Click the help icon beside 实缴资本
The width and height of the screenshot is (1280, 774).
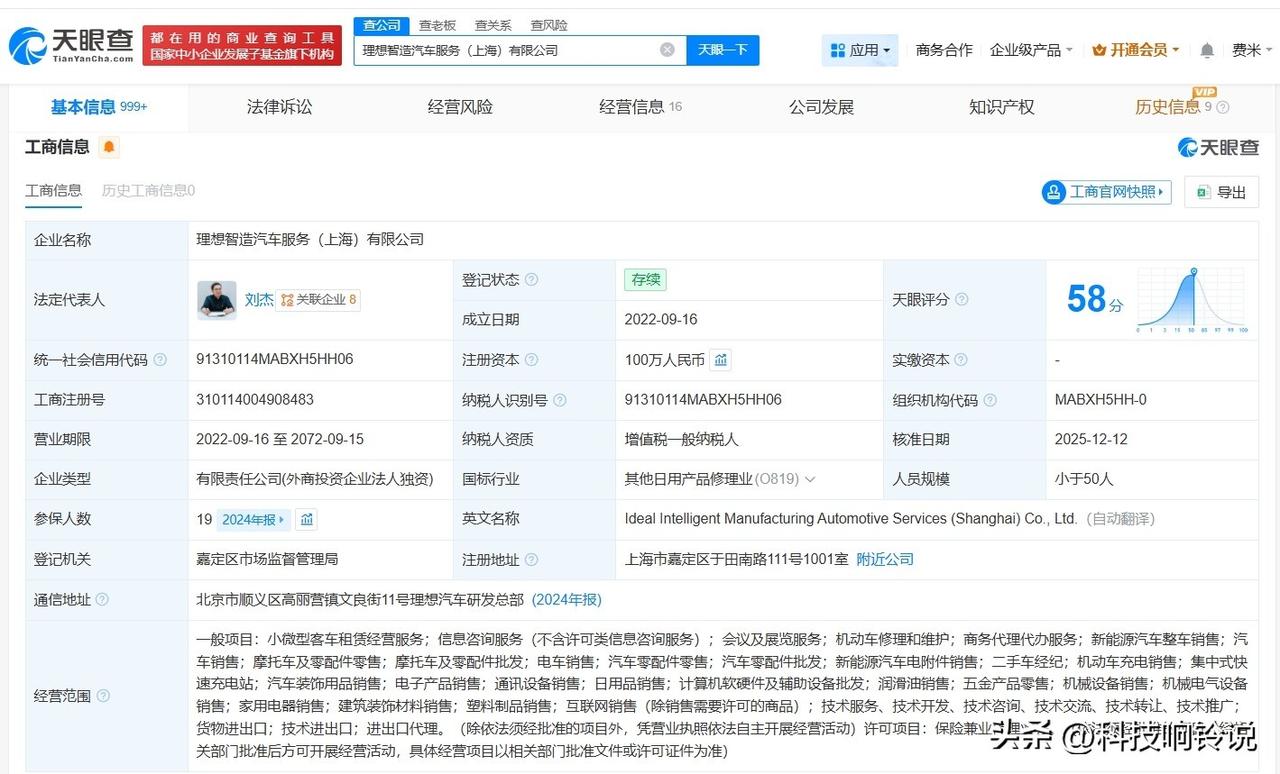point(962,360)
